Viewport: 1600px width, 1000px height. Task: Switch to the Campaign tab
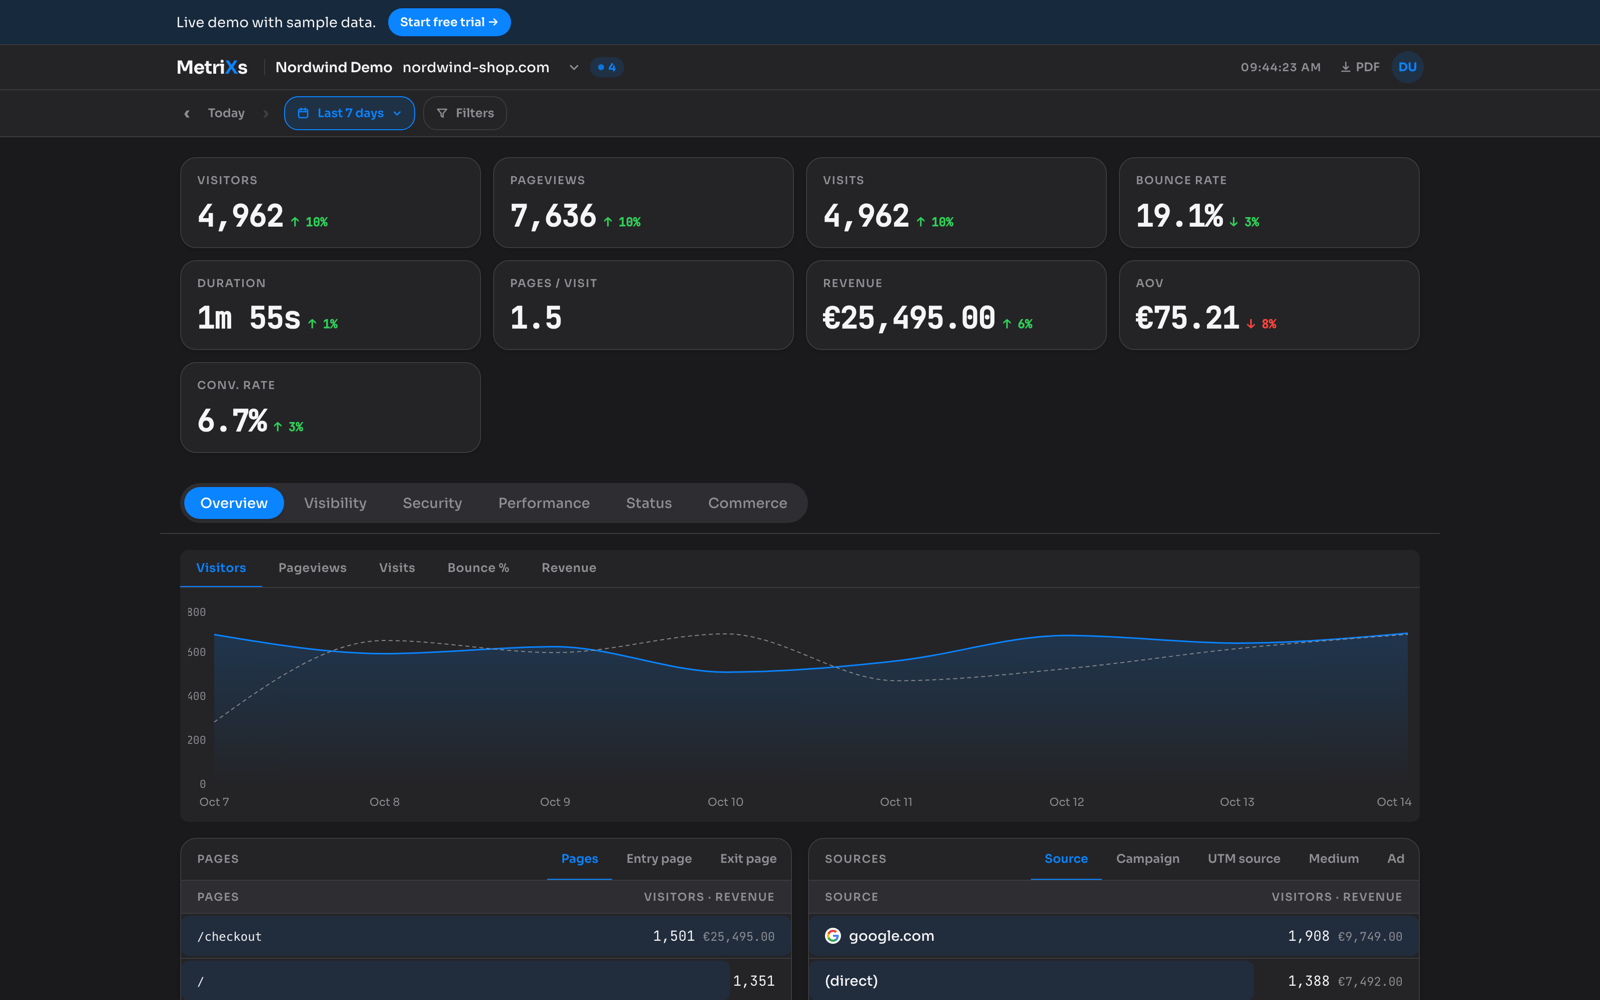(x=1148, y=859)
